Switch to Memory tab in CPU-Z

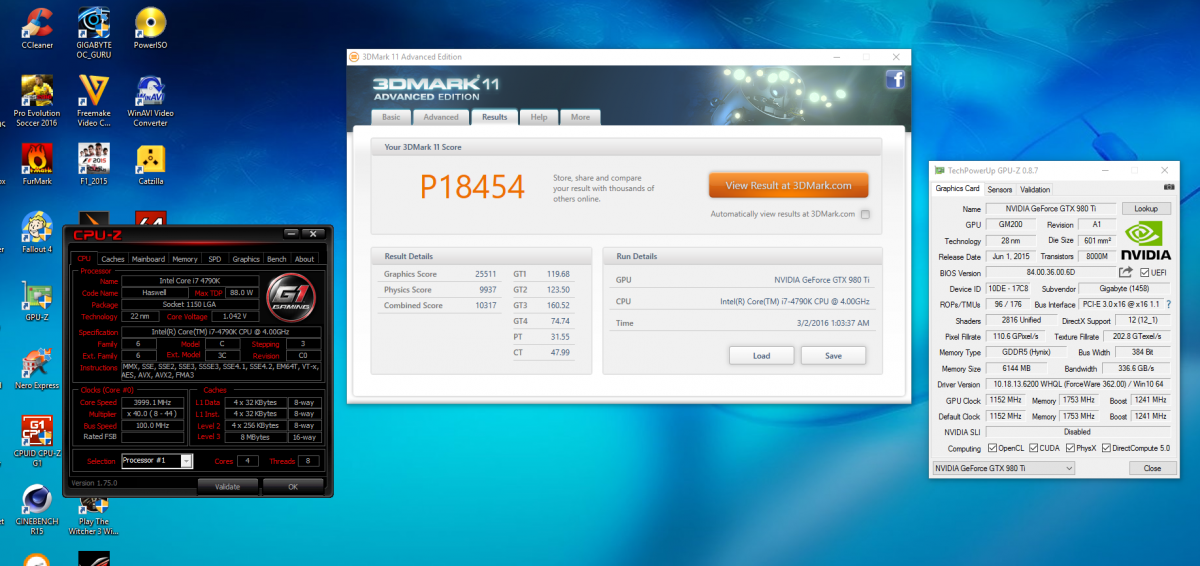pyautogui.click(x=185, y=259)
